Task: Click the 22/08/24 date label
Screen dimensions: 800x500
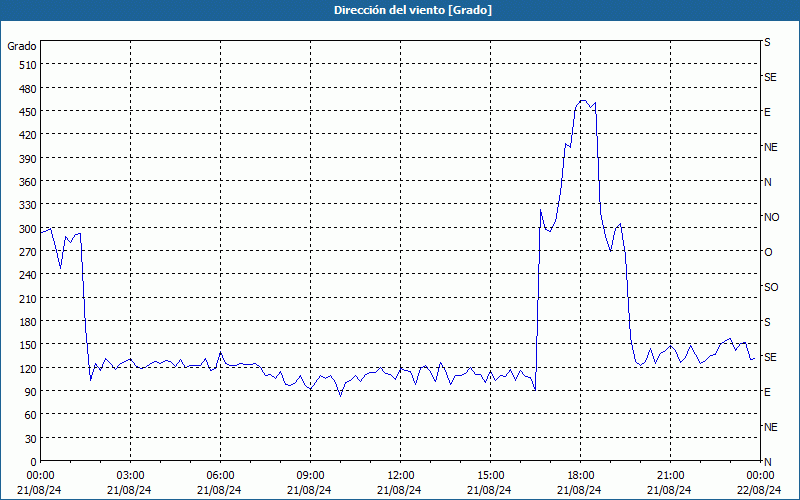Action: tap(759, 490)
